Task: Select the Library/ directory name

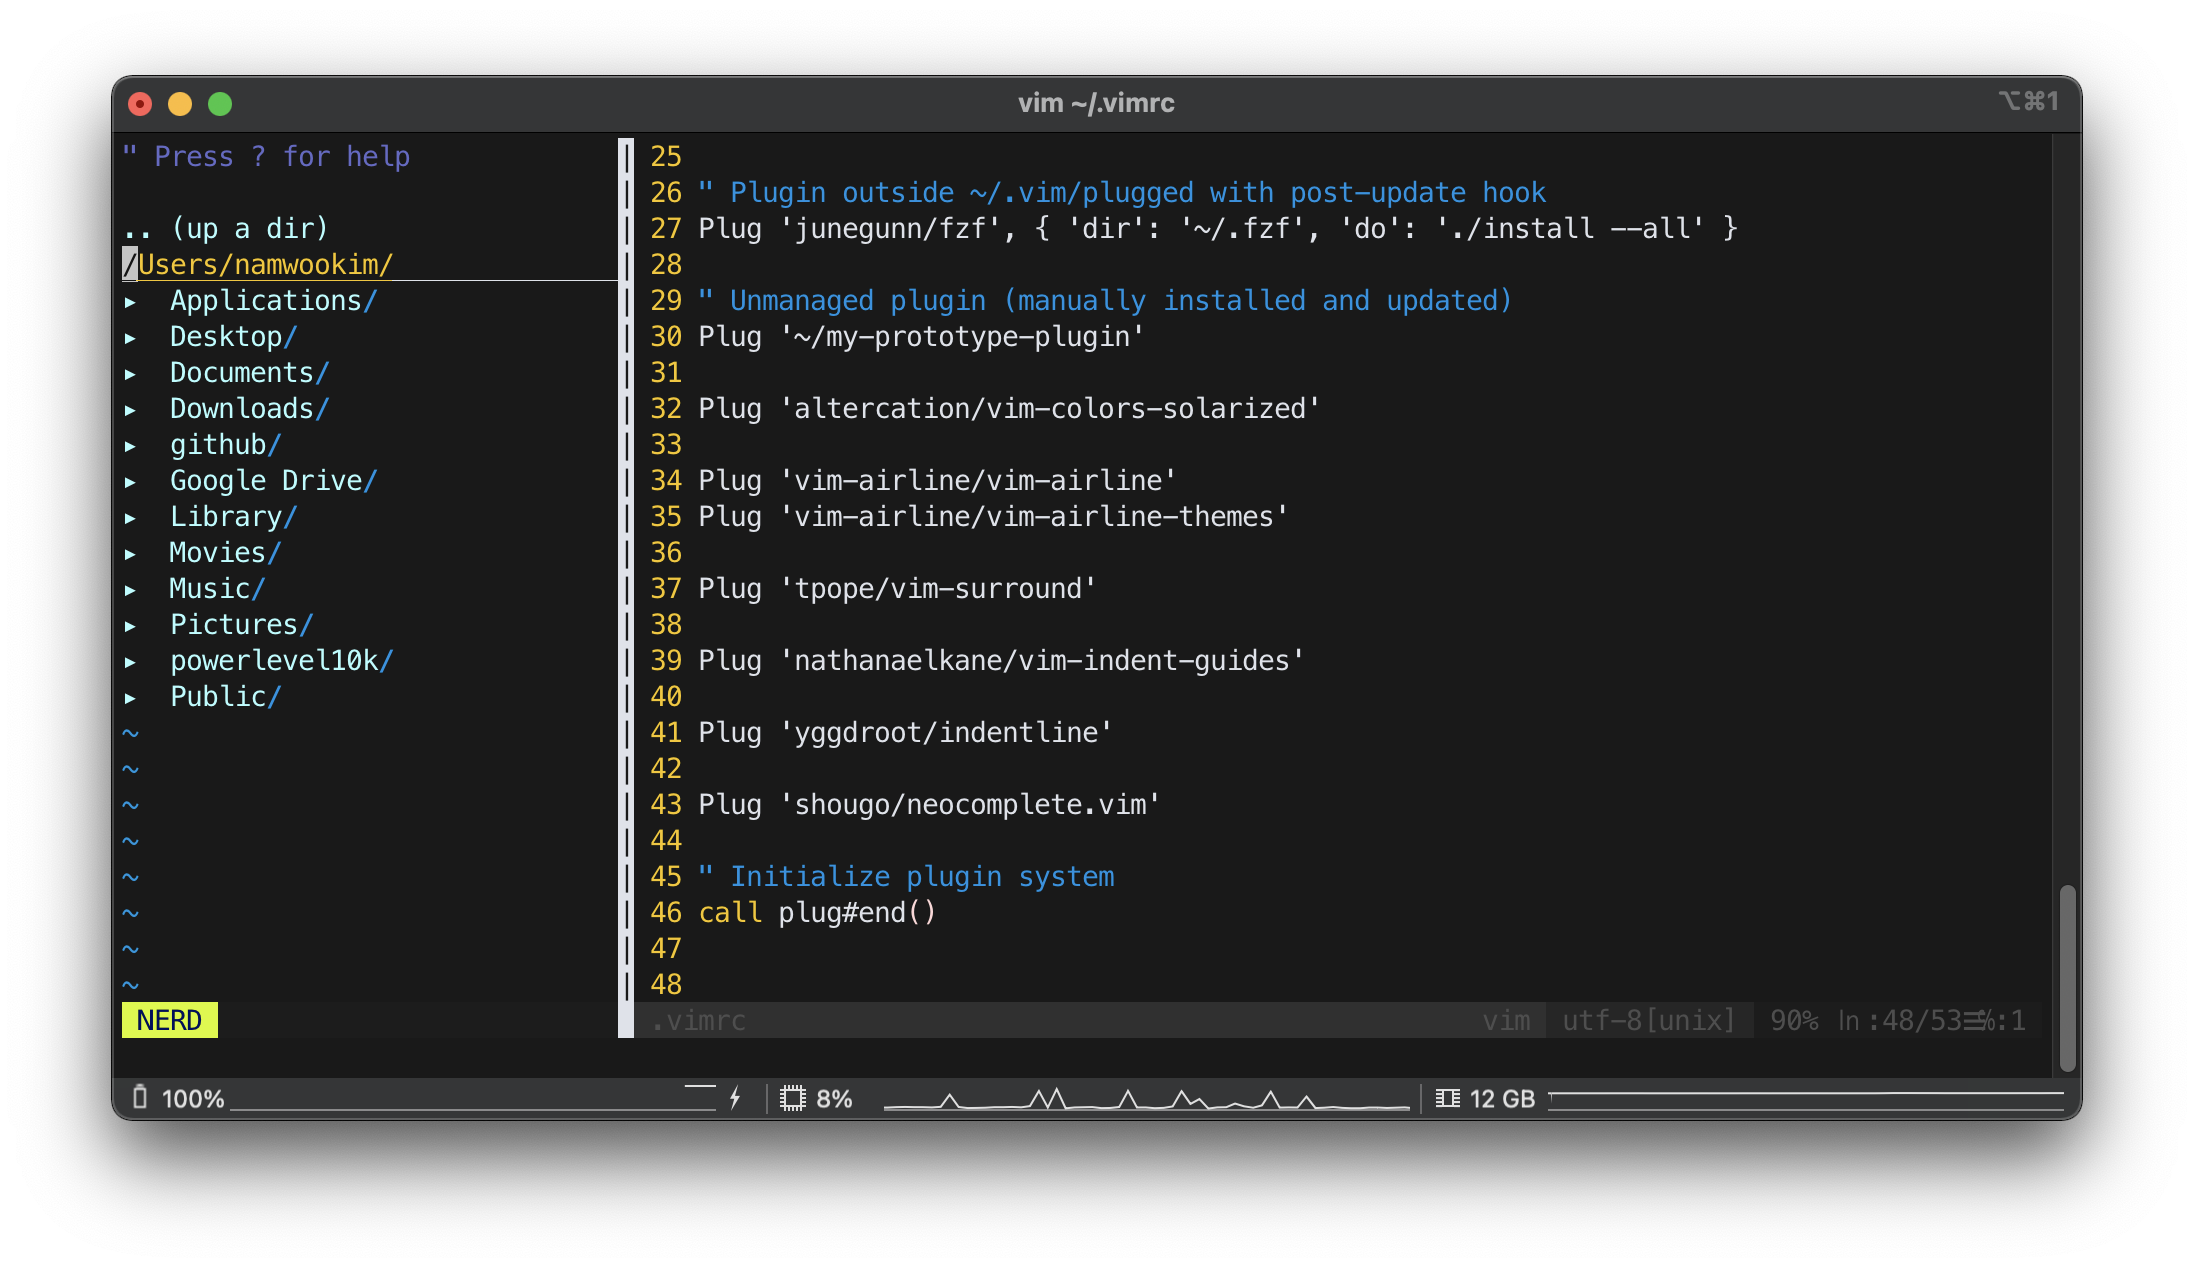Action: tap(233, 516)
